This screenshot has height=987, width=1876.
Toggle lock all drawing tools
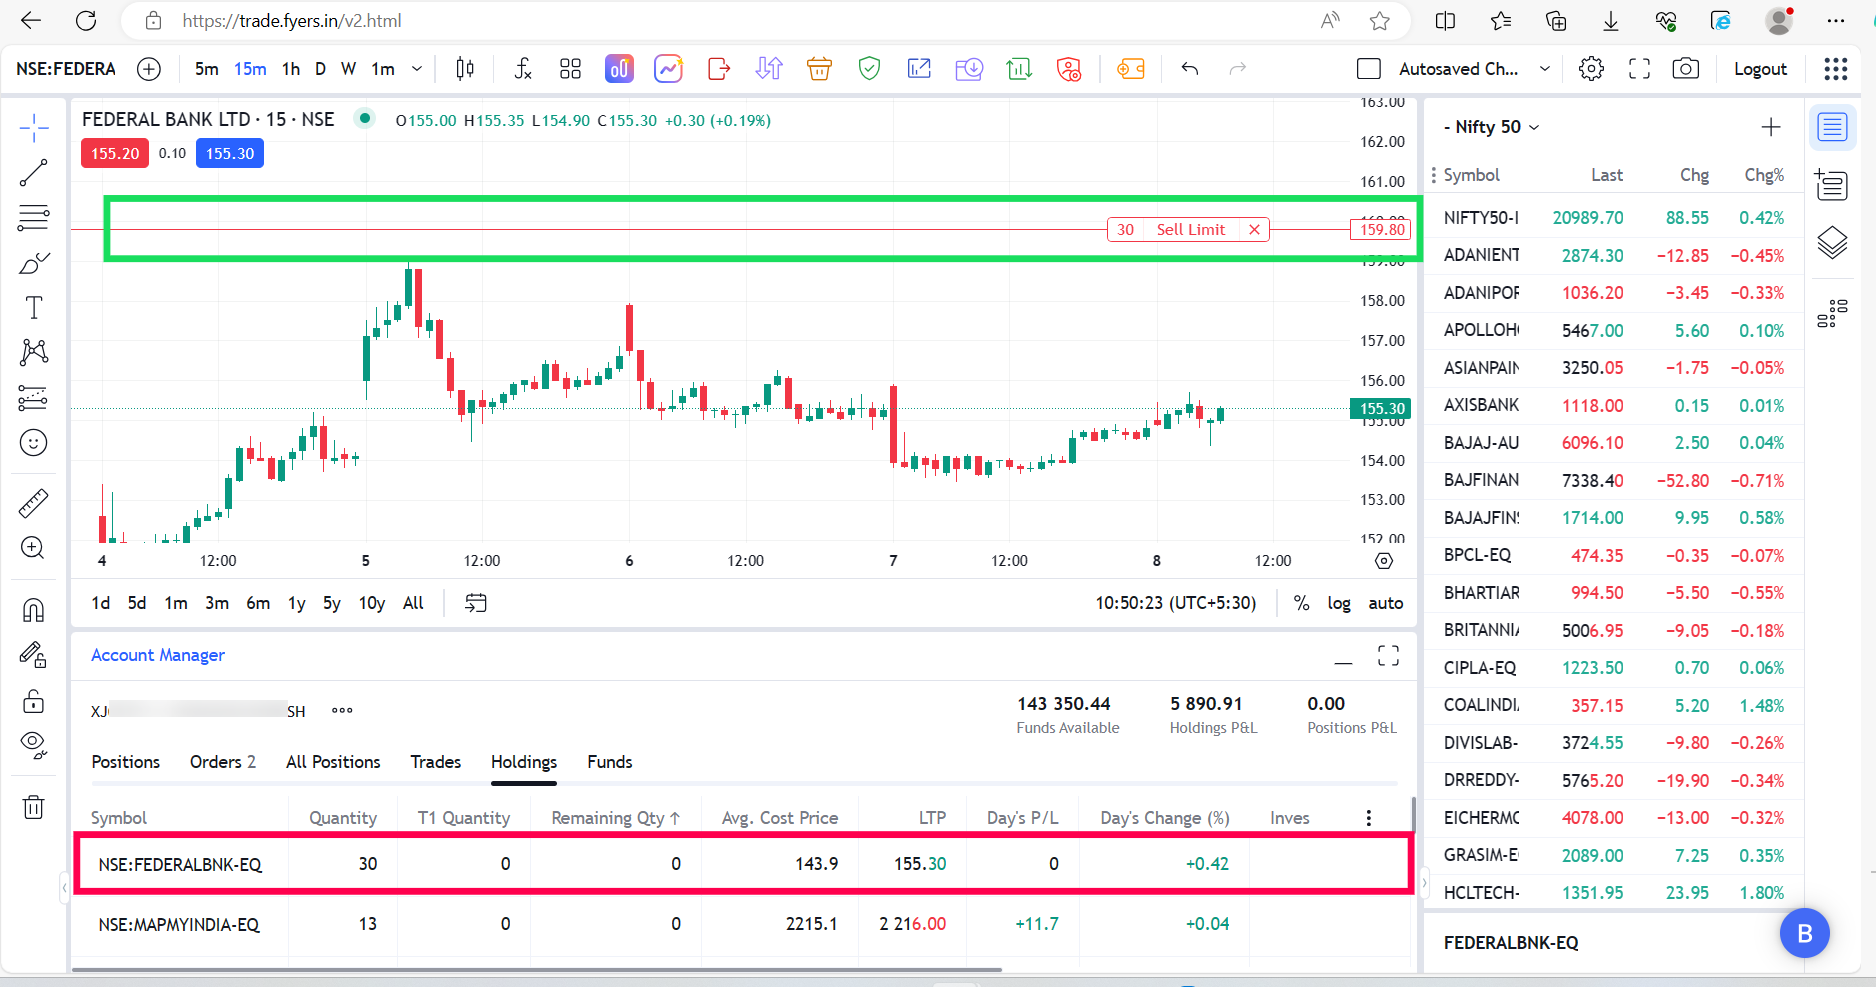click(34, 701)
